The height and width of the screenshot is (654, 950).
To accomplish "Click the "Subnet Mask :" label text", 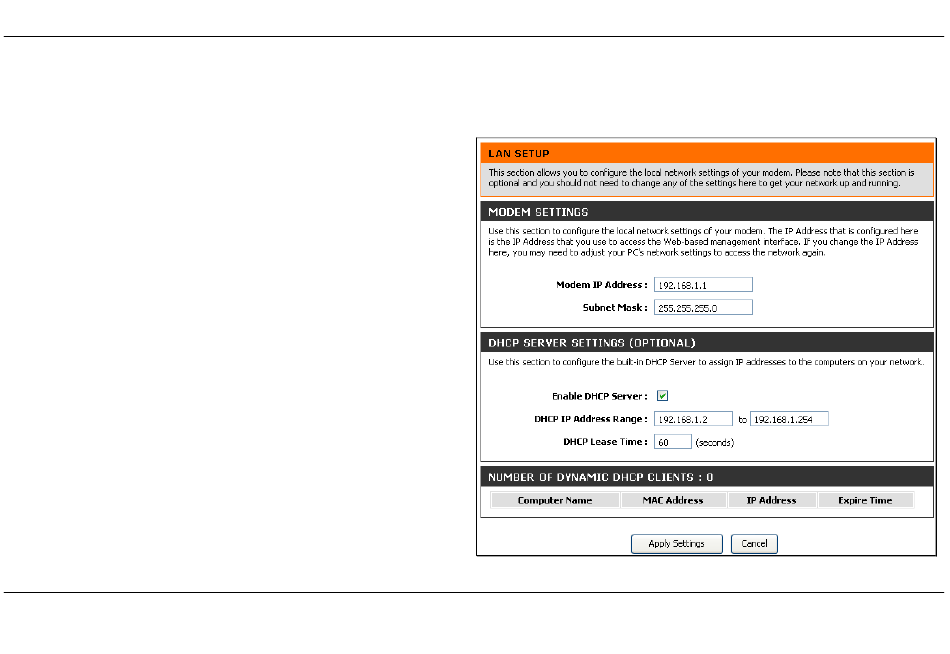I will (x=615, y=308).
